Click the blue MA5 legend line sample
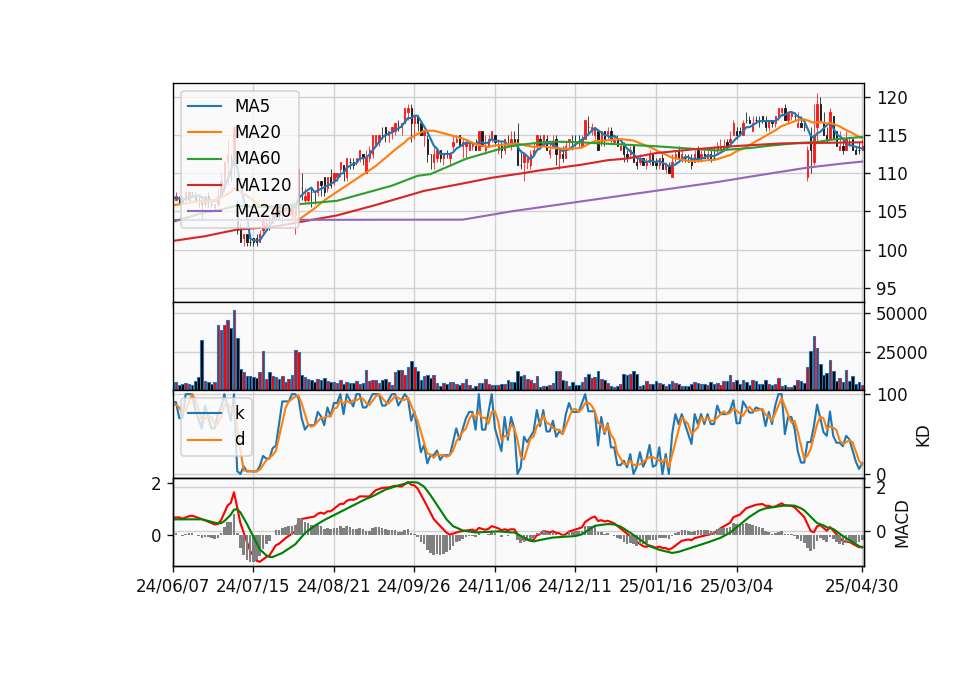Viewport: 960px width, 690px height. [x=204, y=107]
